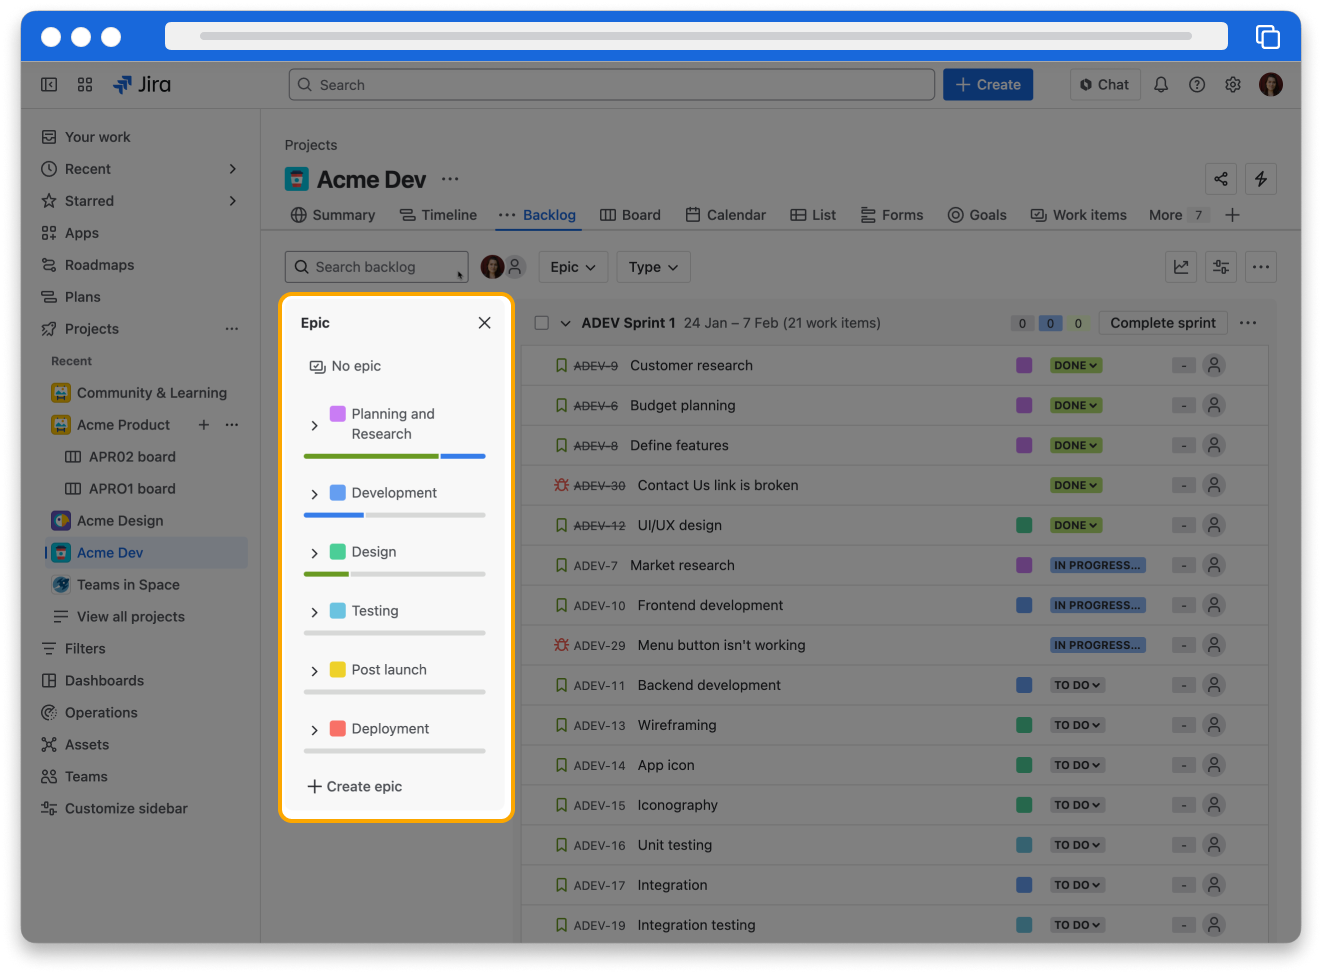Open the Acme Dev project more actions menu
This screenshot has width=1322, height=974.
click(x=450, y=179)
